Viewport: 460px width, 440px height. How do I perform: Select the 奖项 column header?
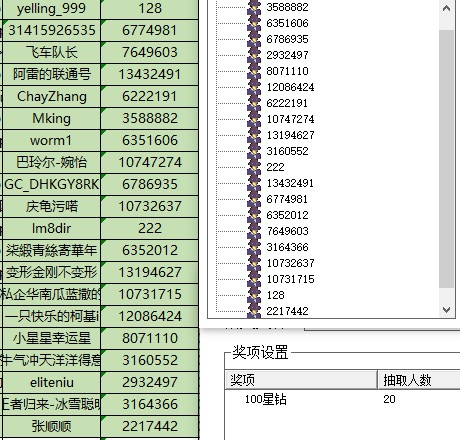pos(301,380)
